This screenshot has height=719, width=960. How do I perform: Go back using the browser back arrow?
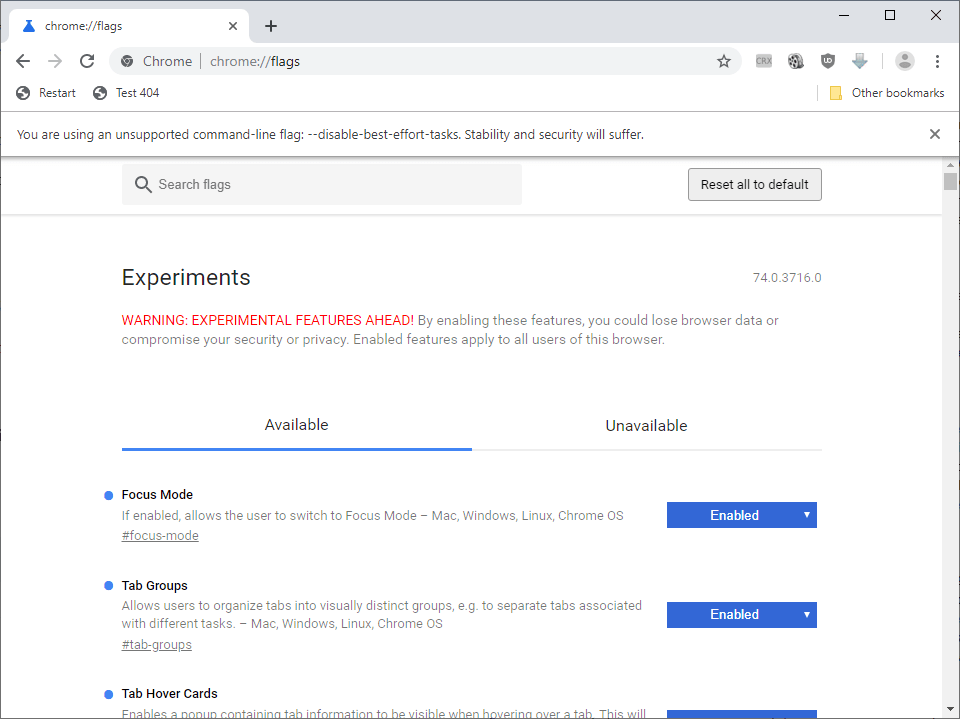[x=23, y=61]
